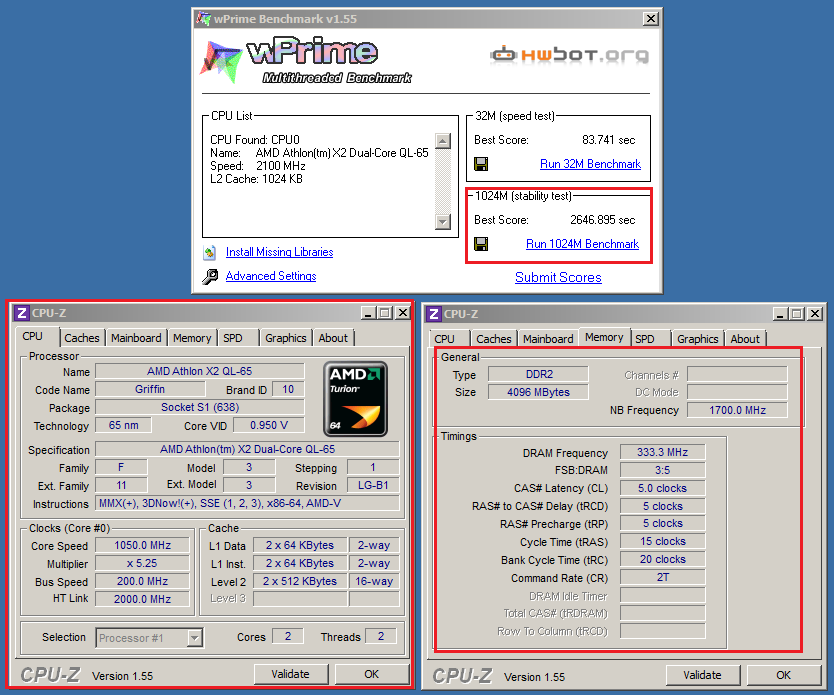Open About tab in right CPU-Z
Screen dimensions: 834x695
[x=745, y=339]
